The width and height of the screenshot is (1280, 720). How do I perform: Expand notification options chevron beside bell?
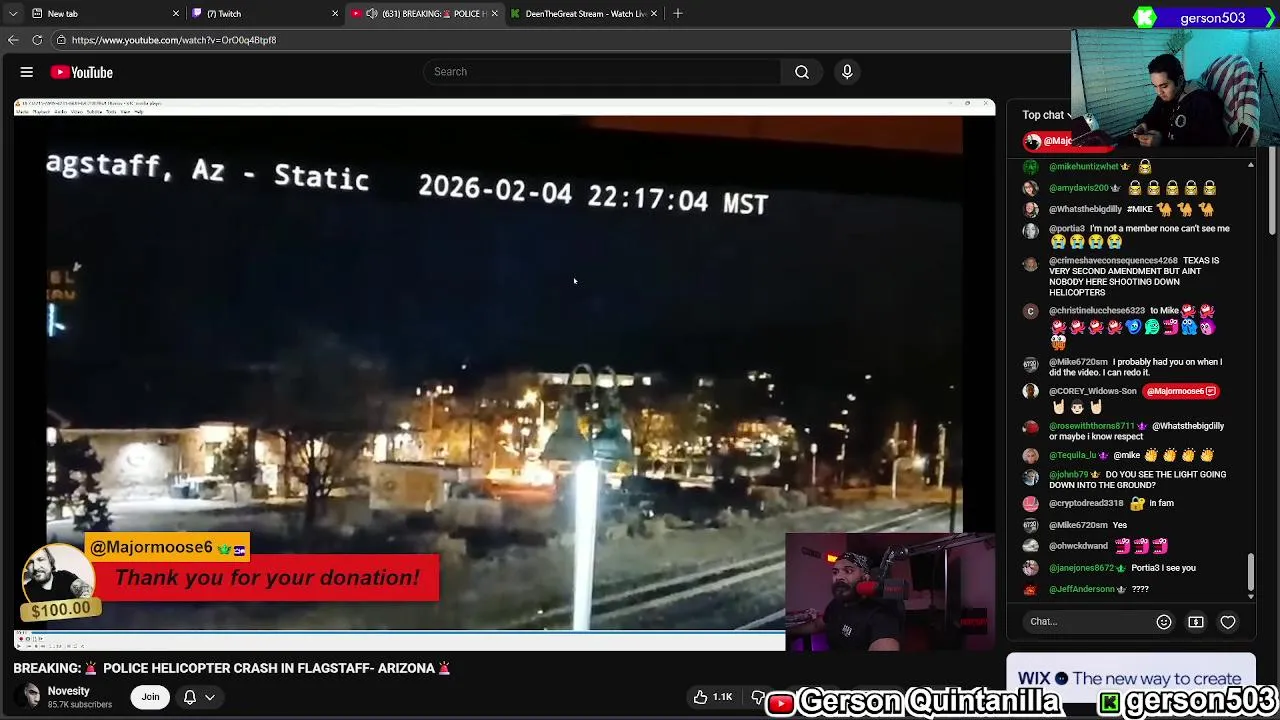tap(210, 697)
